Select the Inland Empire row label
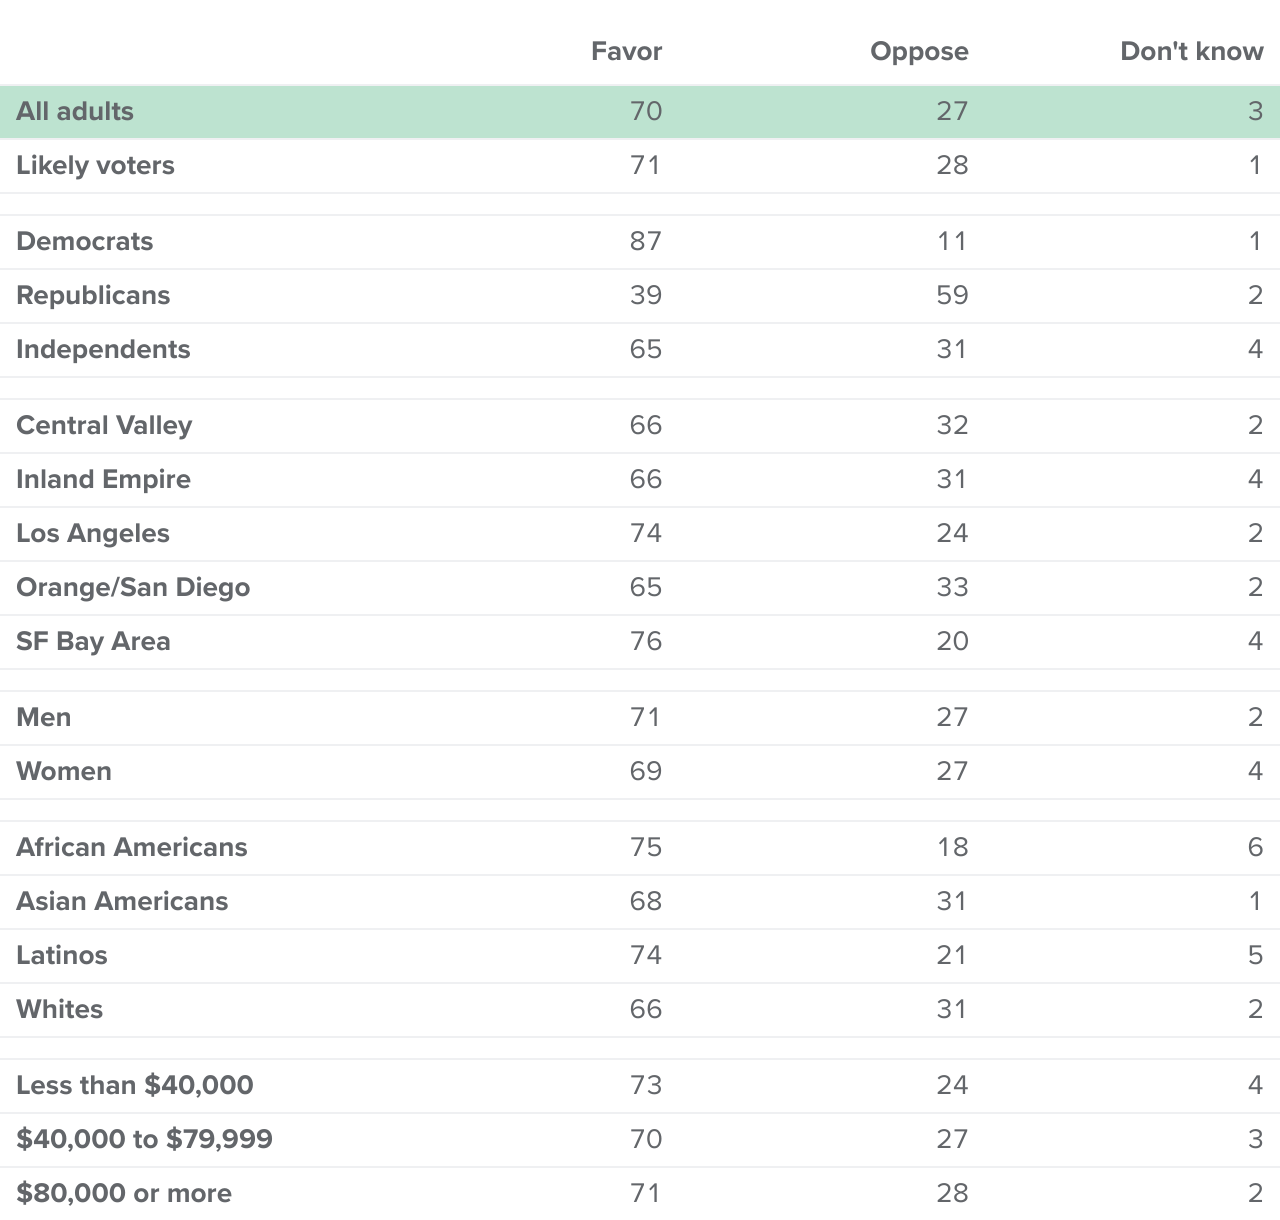This screenshot has width=1280, height=1220. 103,479
